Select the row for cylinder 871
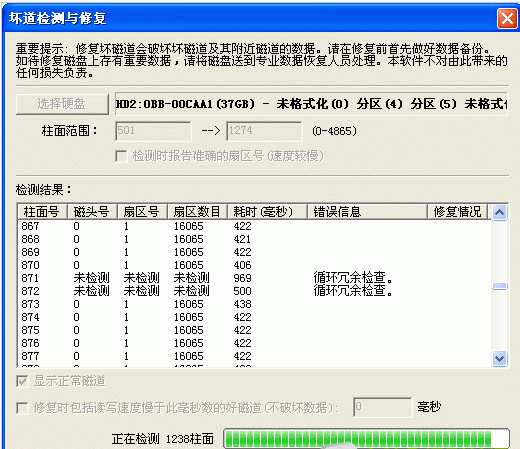 [254, 278]
